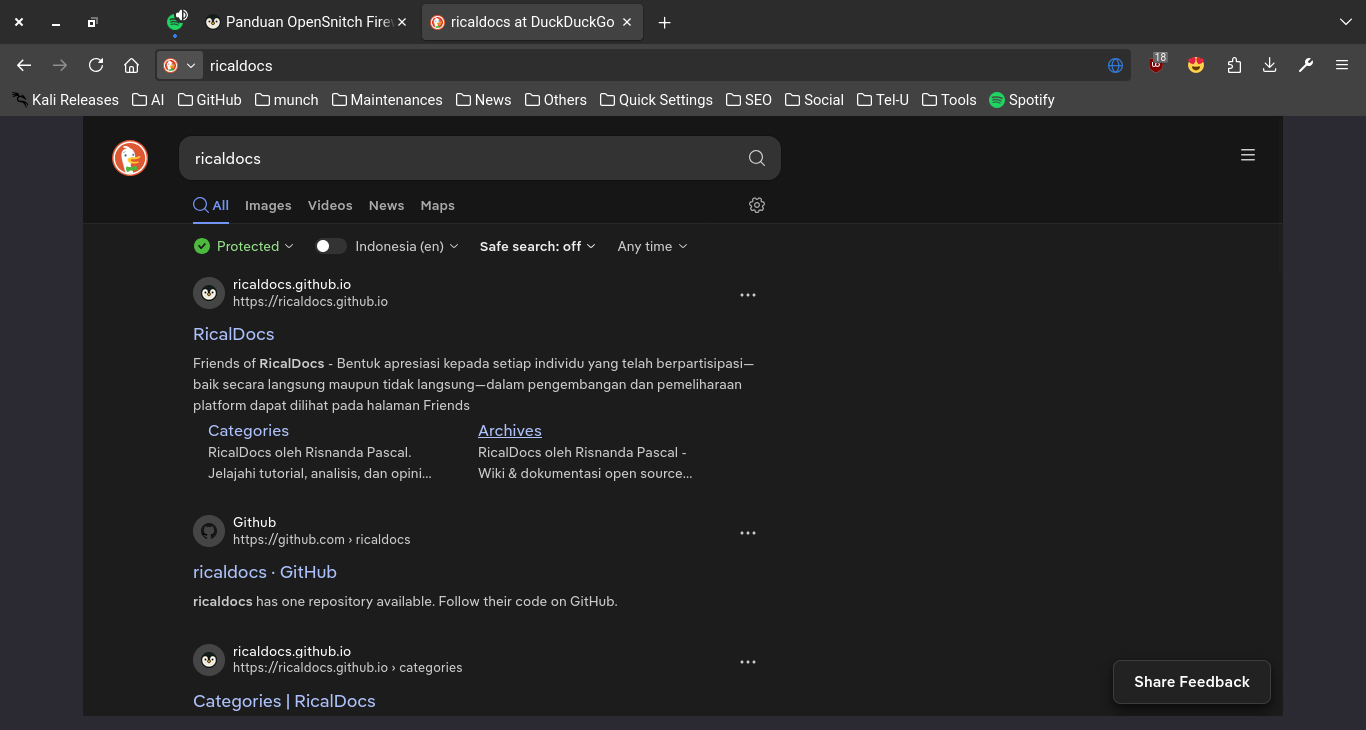
Task: Click the search magnifier icon in search box
Action: [757, 158]
